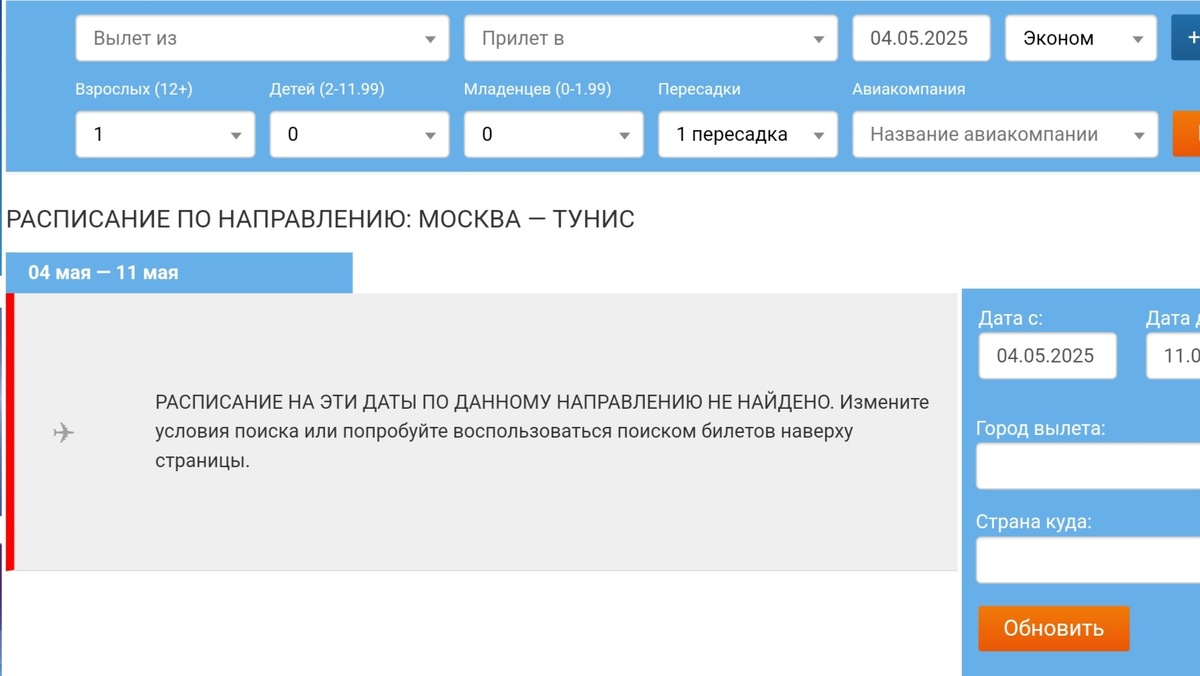Open the infants 'Младенцев (0-1.99)' dropdown
Viewport: 1200px width, 676px height.
pyautogui.click(x=553, y=134)
